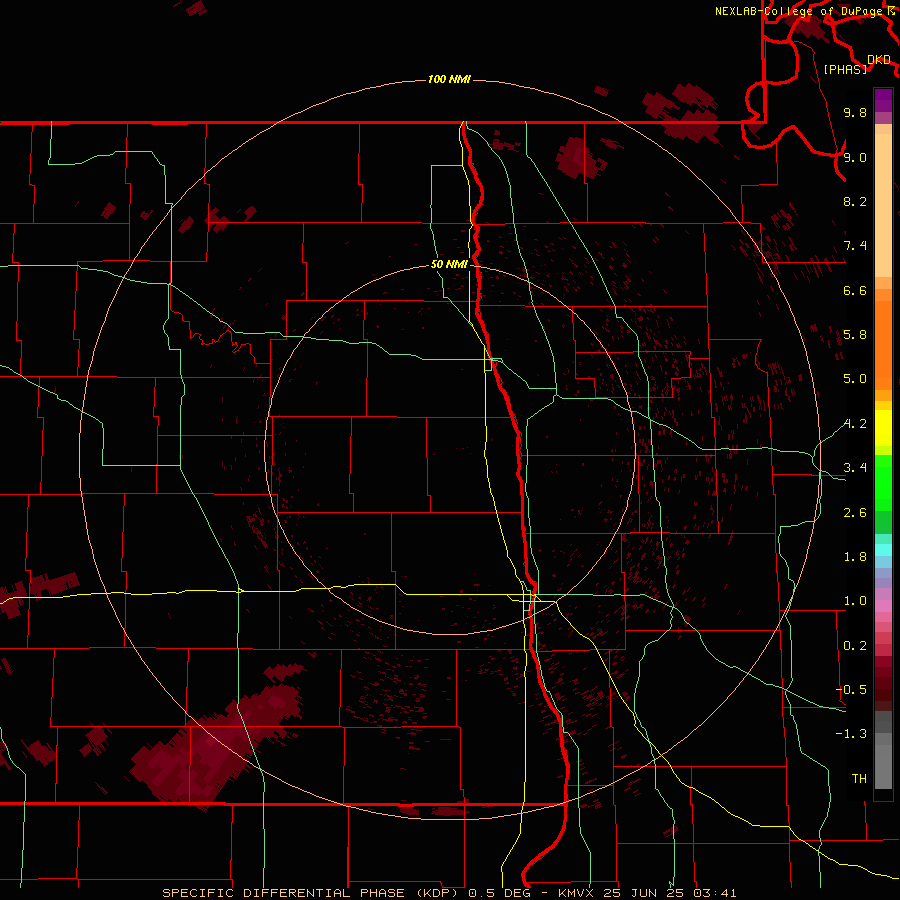Click the 1.8 value on color scale
This screenshot has height=900, width=900.
(855, 557)
